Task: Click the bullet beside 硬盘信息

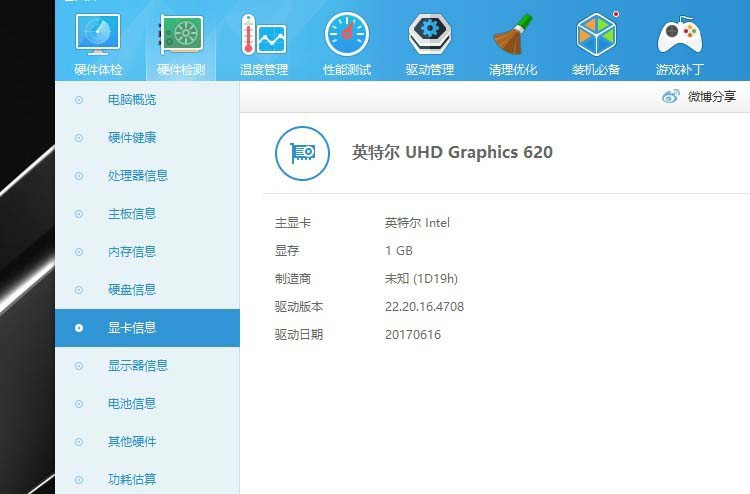Action: point(79,290)
